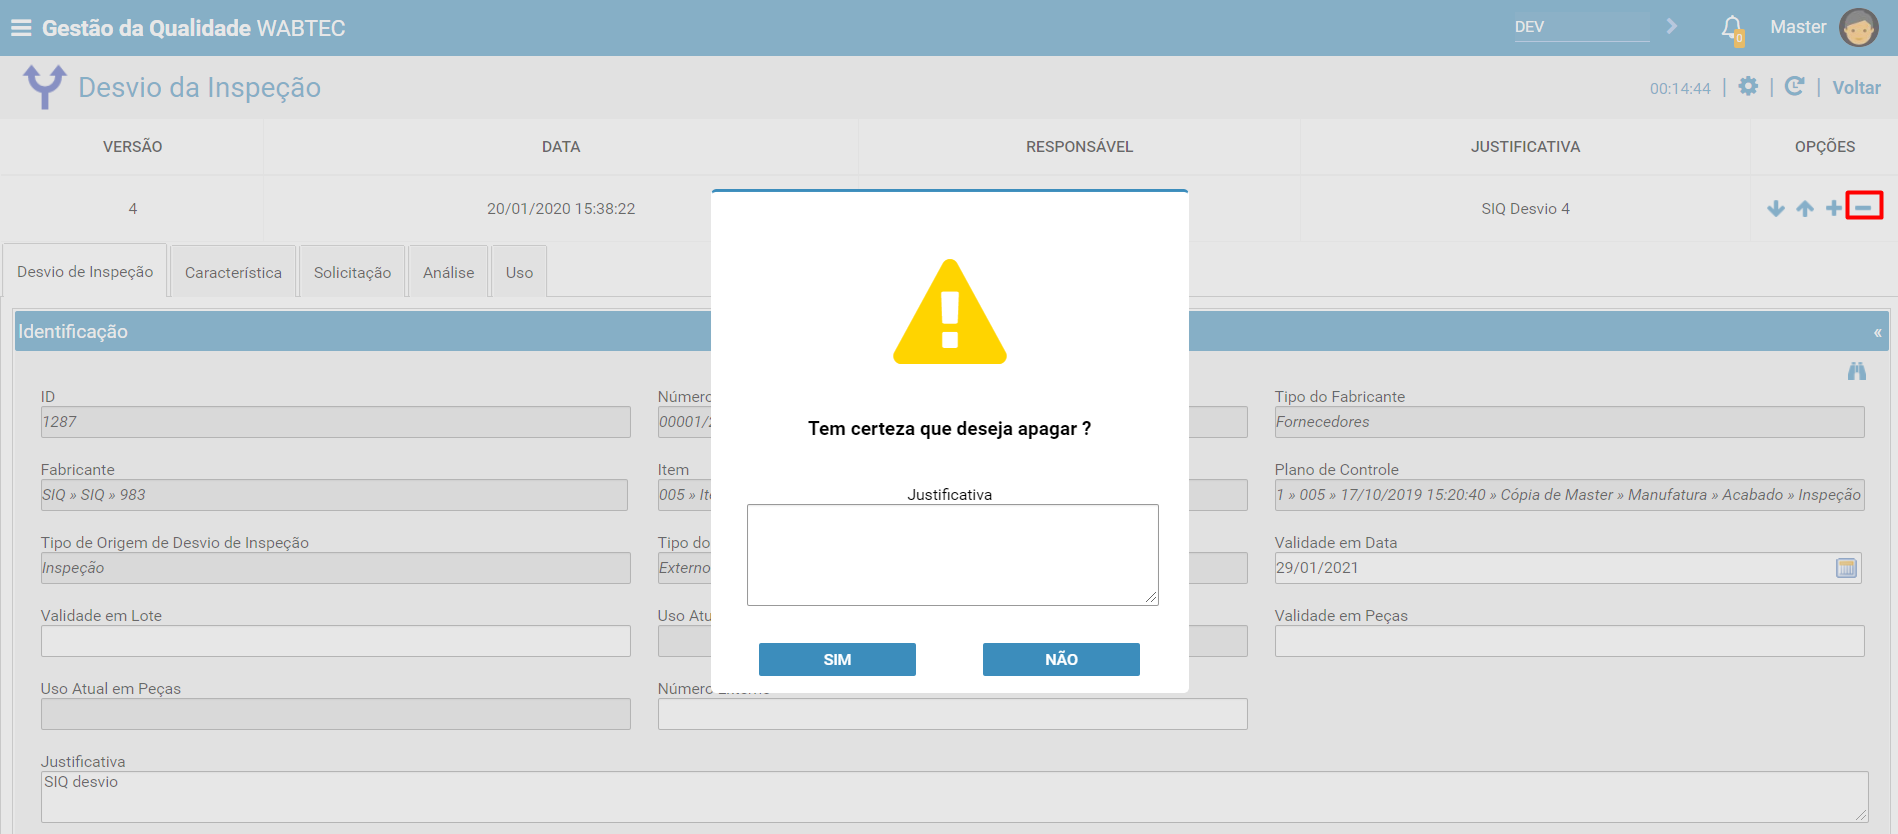Click the DEV environment field
The width and height of the screenshot is (1898, 834).
[x=1581, y=27]
